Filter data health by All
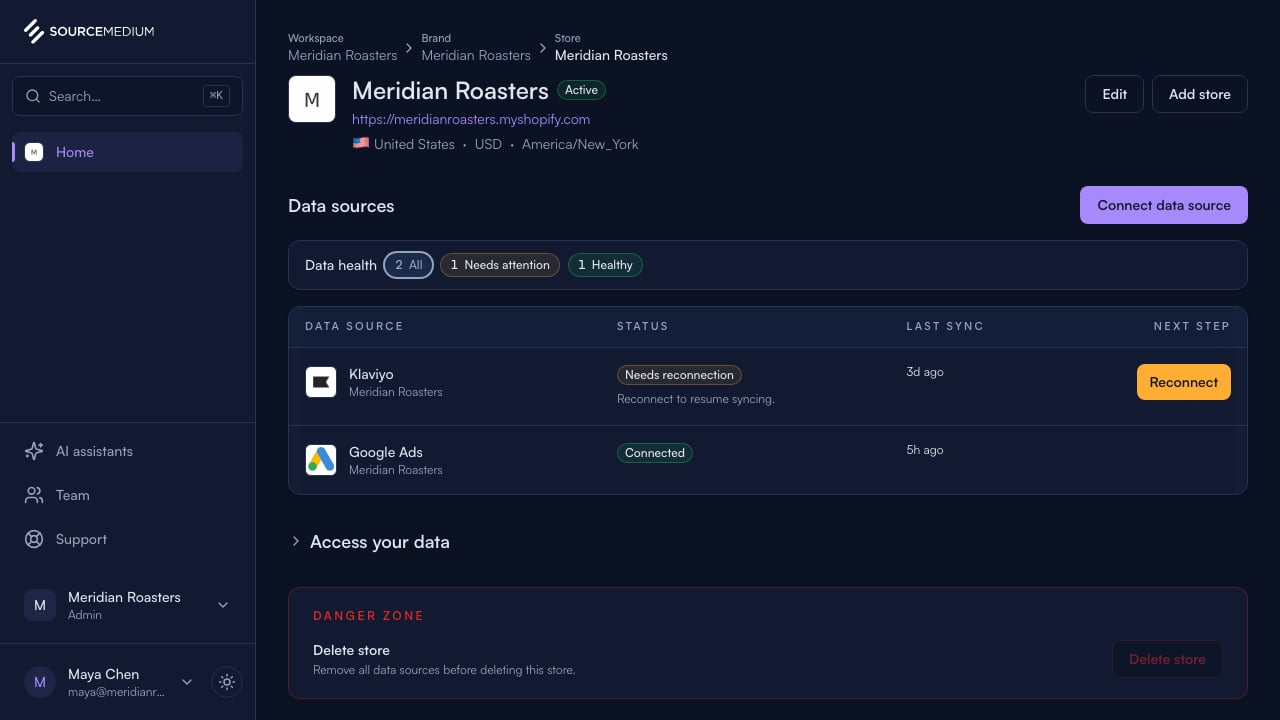The width and height of the screenshot is (1280, 720). coord(408,265)
